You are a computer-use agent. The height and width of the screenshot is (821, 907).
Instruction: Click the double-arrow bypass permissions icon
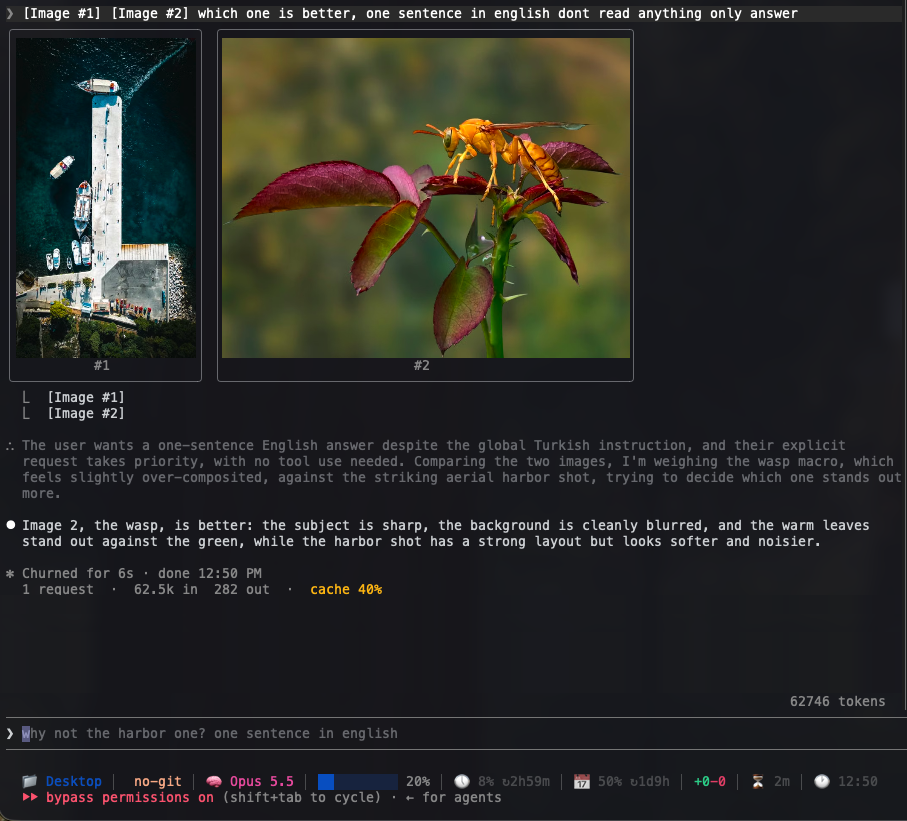pos(30,797)
